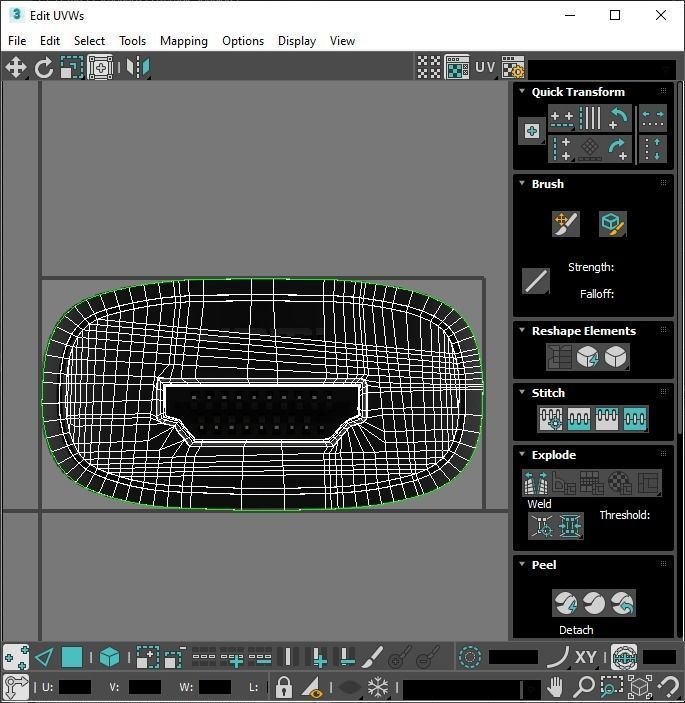The image size is (685, 703).
Task: Toggle Vertex sub-object mode
Action: coord(16,657)
